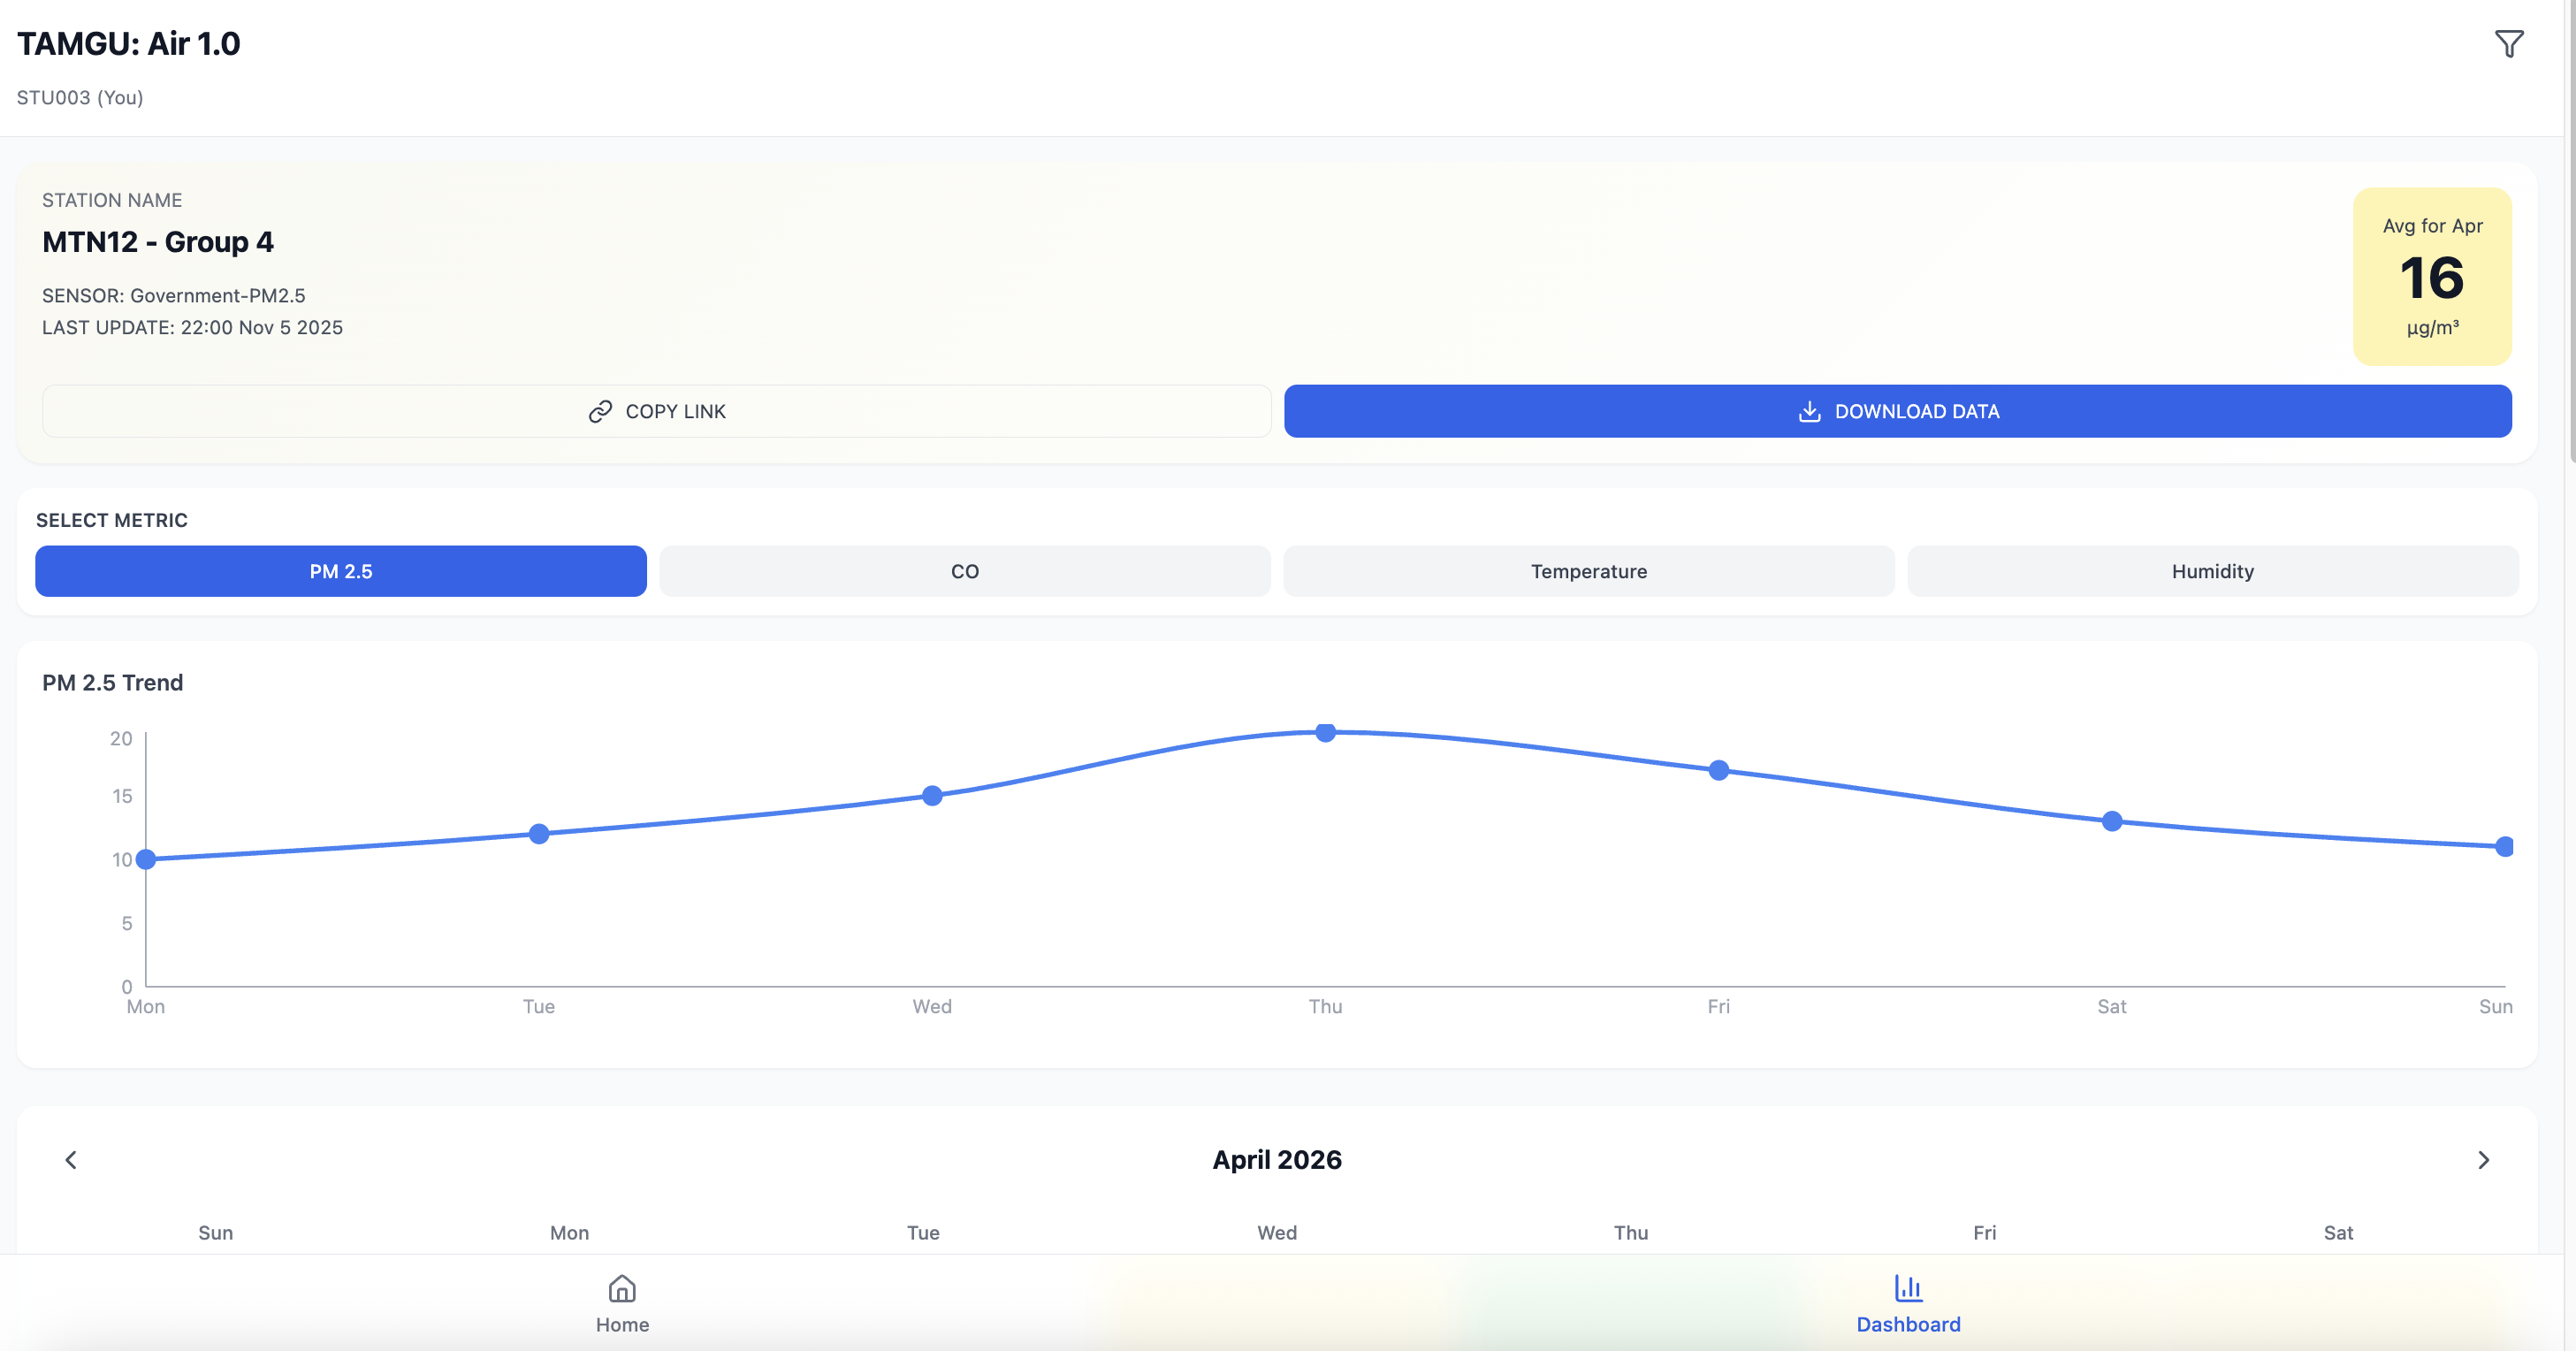
Task: Select the CO metric
Action: pos(965,571)
